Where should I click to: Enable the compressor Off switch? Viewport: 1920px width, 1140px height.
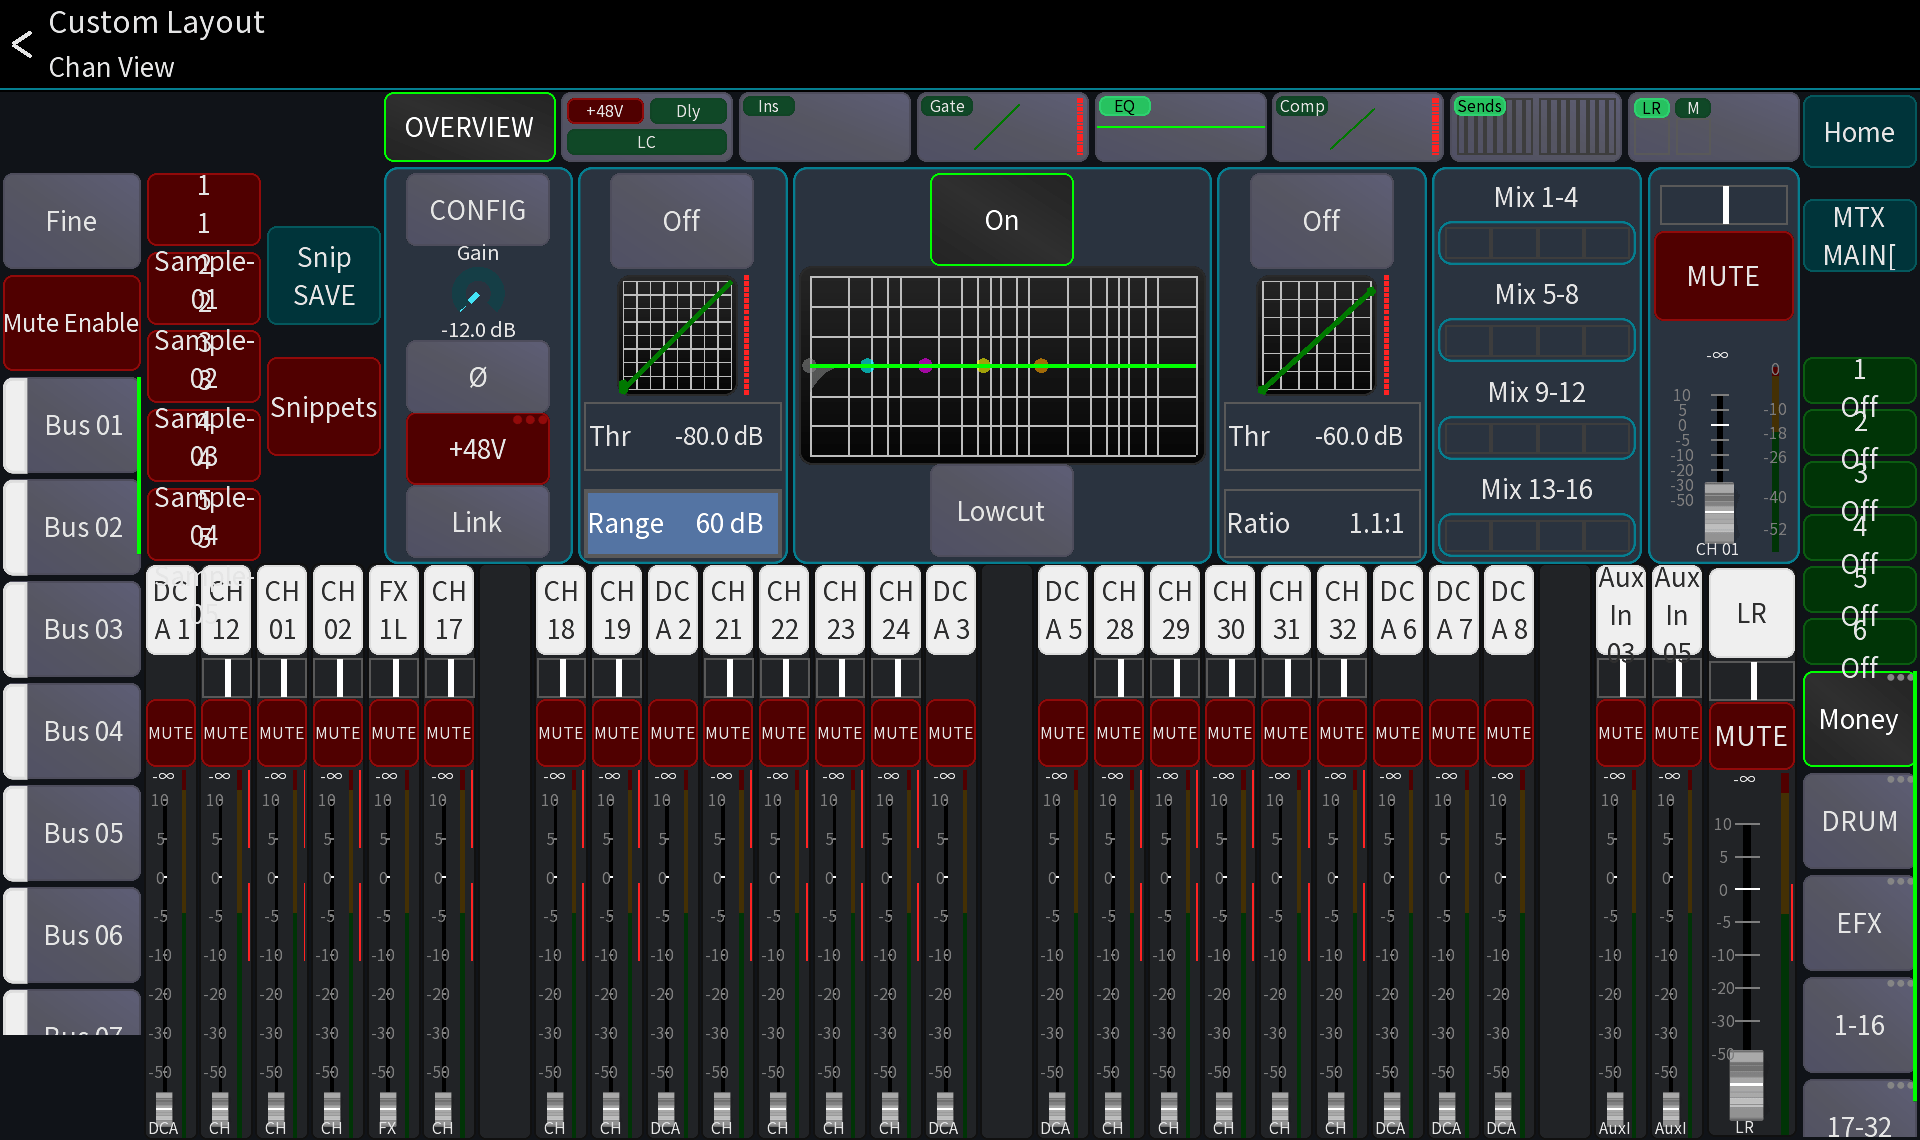click(1320, 220)
